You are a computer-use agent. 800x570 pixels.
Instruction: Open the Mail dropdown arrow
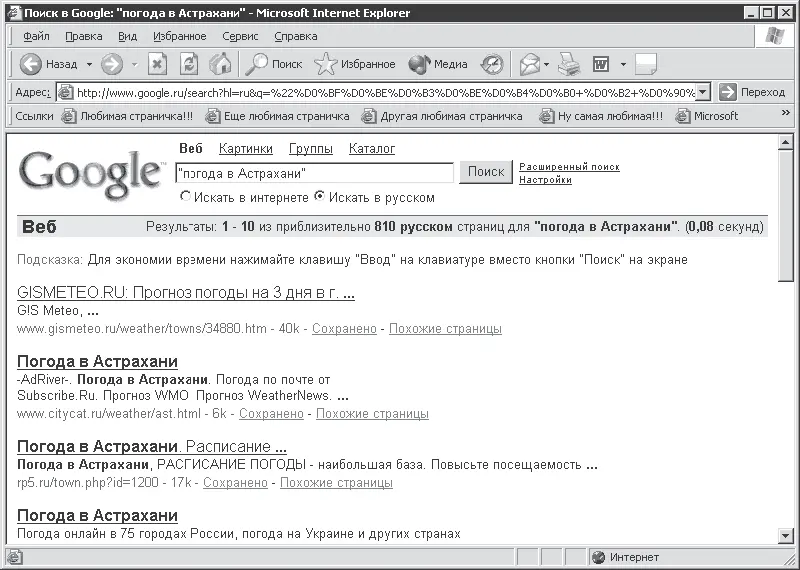(x=546, y=64)
